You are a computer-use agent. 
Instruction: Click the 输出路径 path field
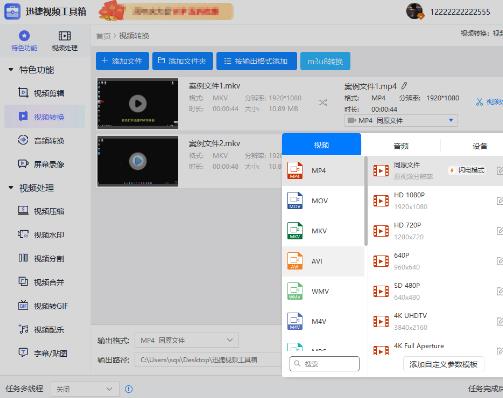point(208,360)
